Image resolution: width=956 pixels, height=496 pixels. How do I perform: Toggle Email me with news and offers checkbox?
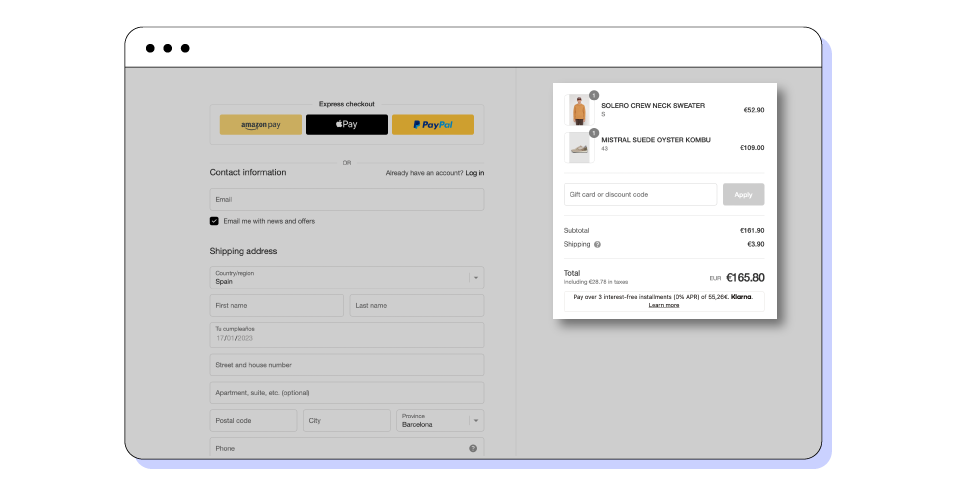click(x=214, y=221)
